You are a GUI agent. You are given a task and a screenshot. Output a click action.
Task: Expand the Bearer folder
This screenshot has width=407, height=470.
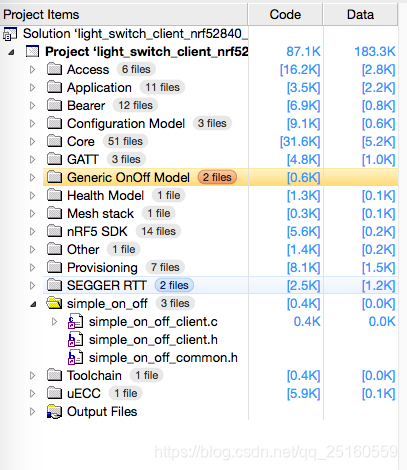32,105
